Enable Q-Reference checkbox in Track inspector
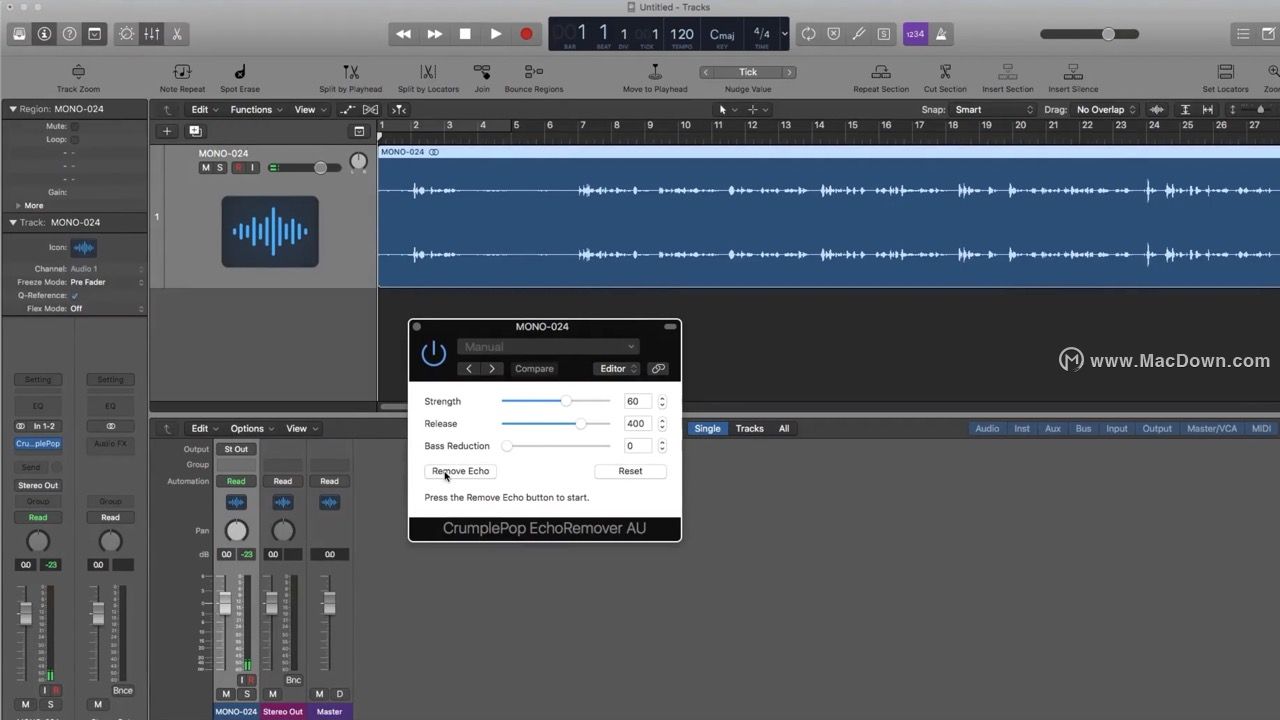Image resolution: width=1280 pixels, height=720 pixels. point(75,296)
